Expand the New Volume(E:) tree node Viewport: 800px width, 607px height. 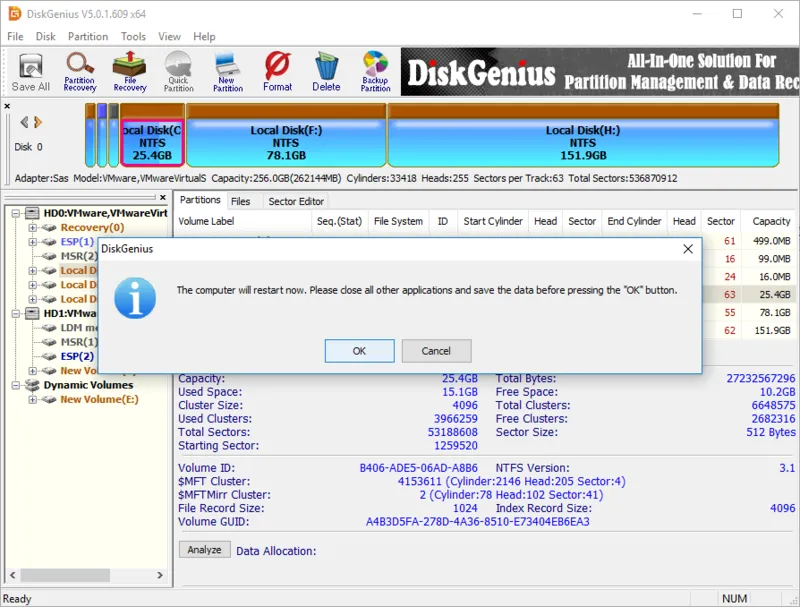[33, 400]
